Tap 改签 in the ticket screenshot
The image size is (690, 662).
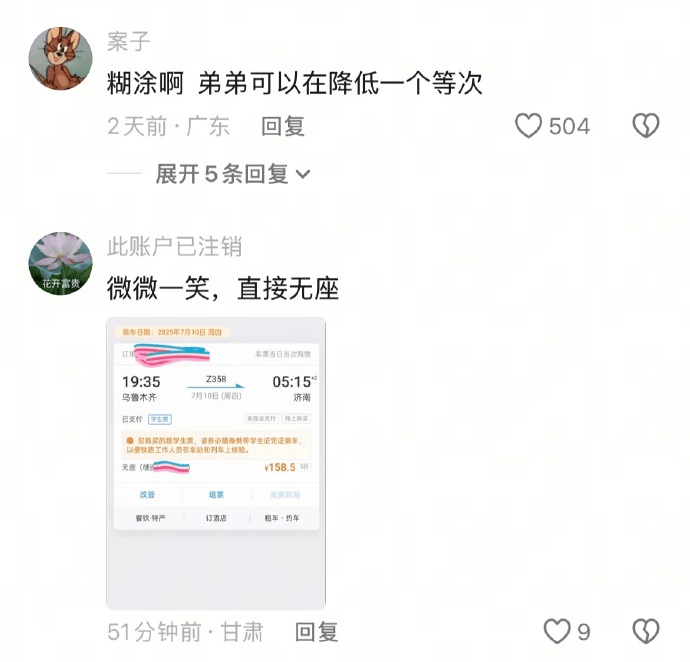[x=147, y=495]
